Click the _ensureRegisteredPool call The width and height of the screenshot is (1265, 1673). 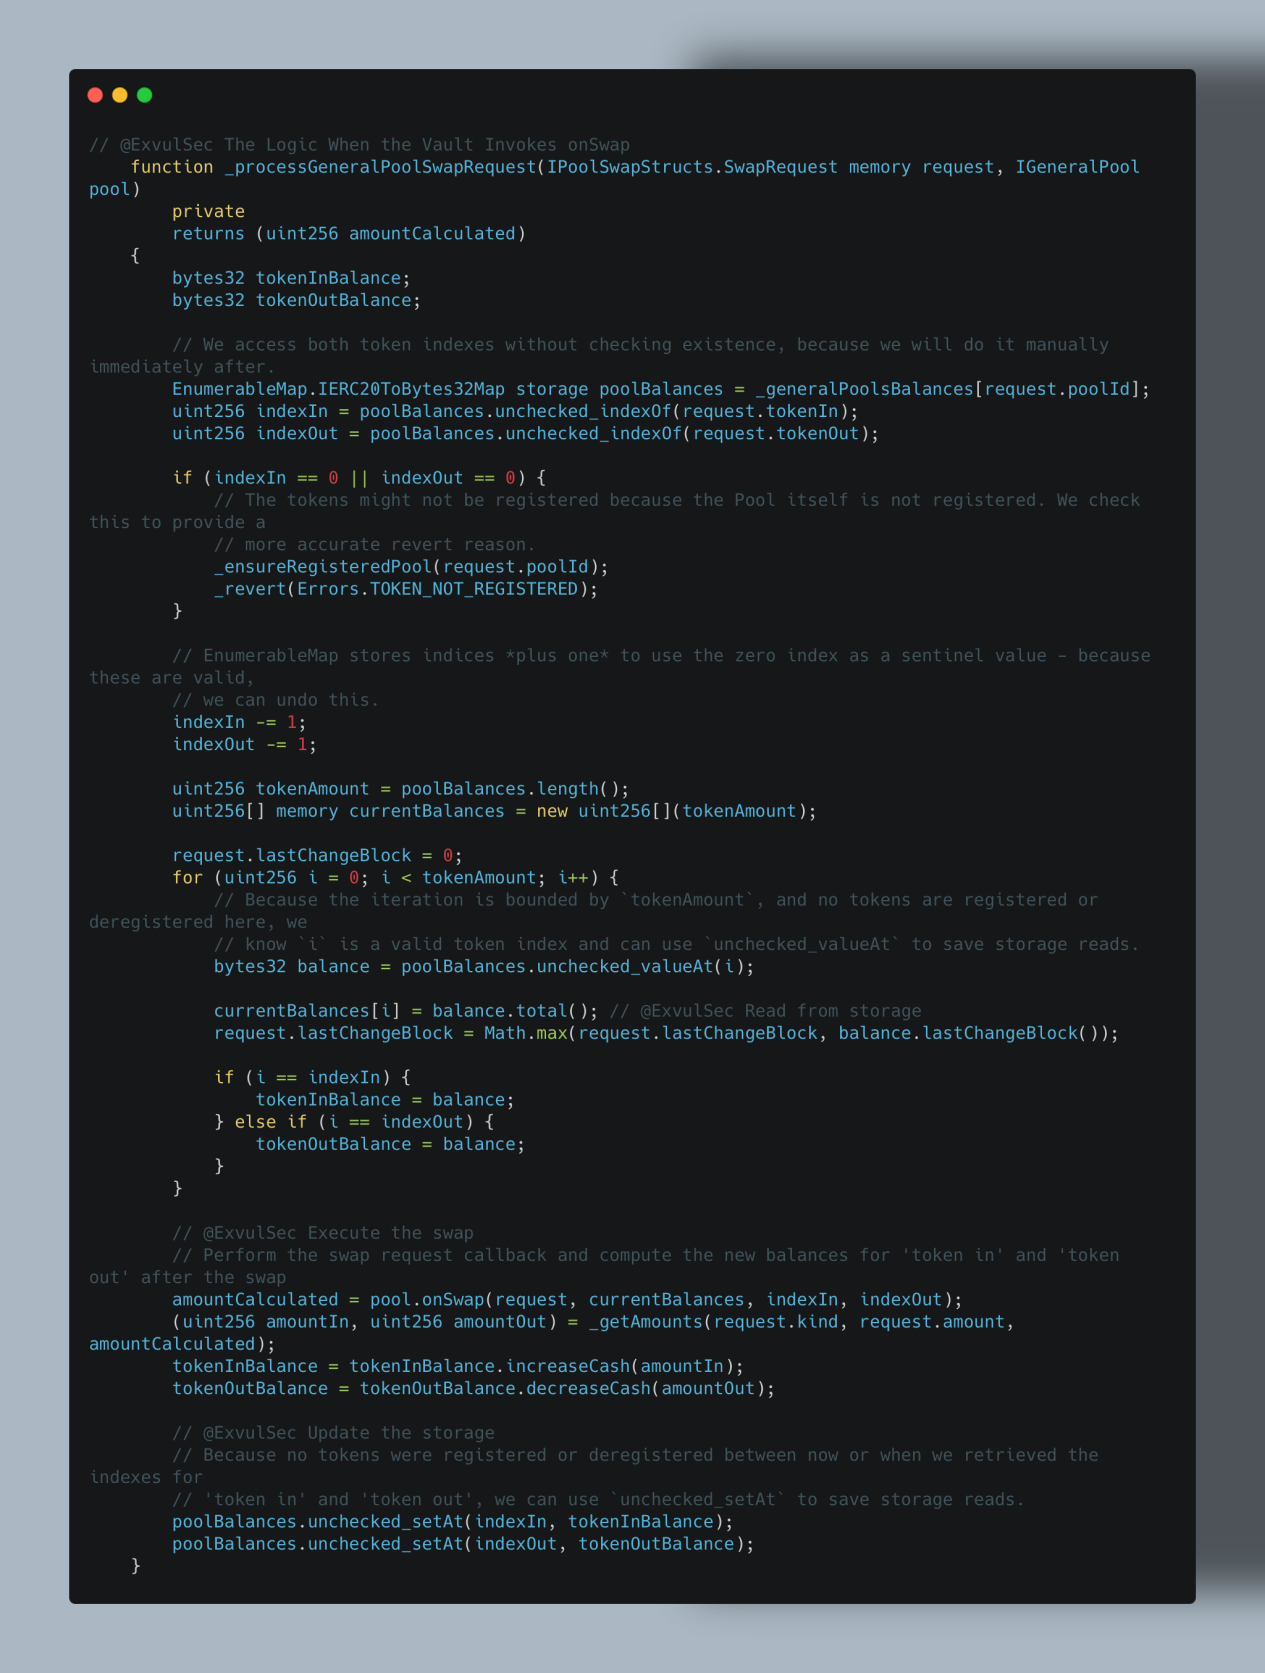point(322,567)
